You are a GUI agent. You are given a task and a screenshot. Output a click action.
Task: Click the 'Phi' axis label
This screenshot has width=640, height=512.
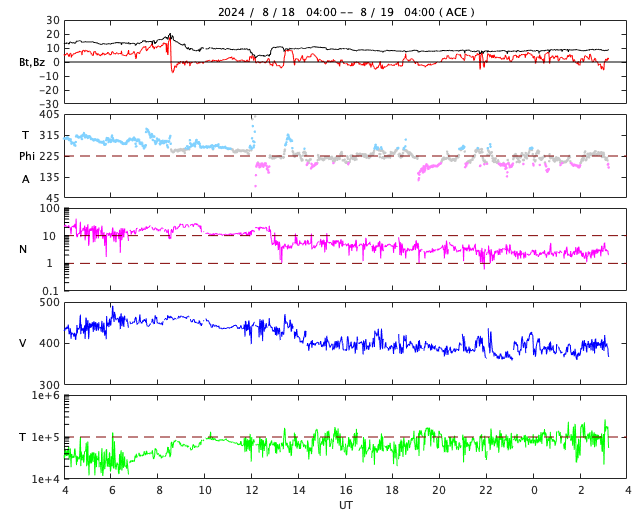27,156
